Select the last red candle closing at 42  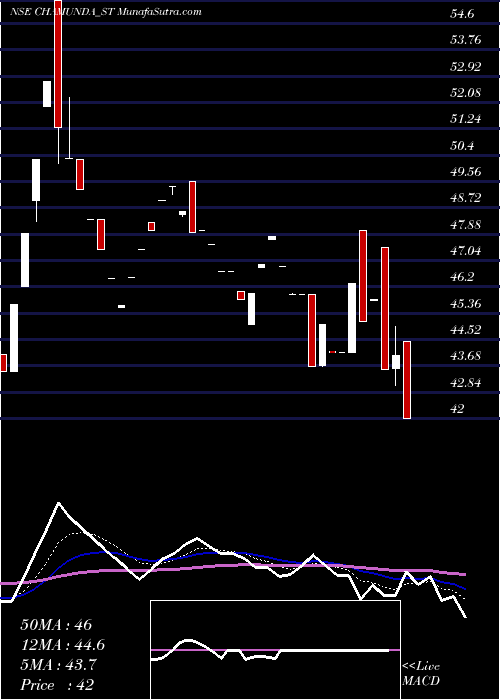click(407, 380)
